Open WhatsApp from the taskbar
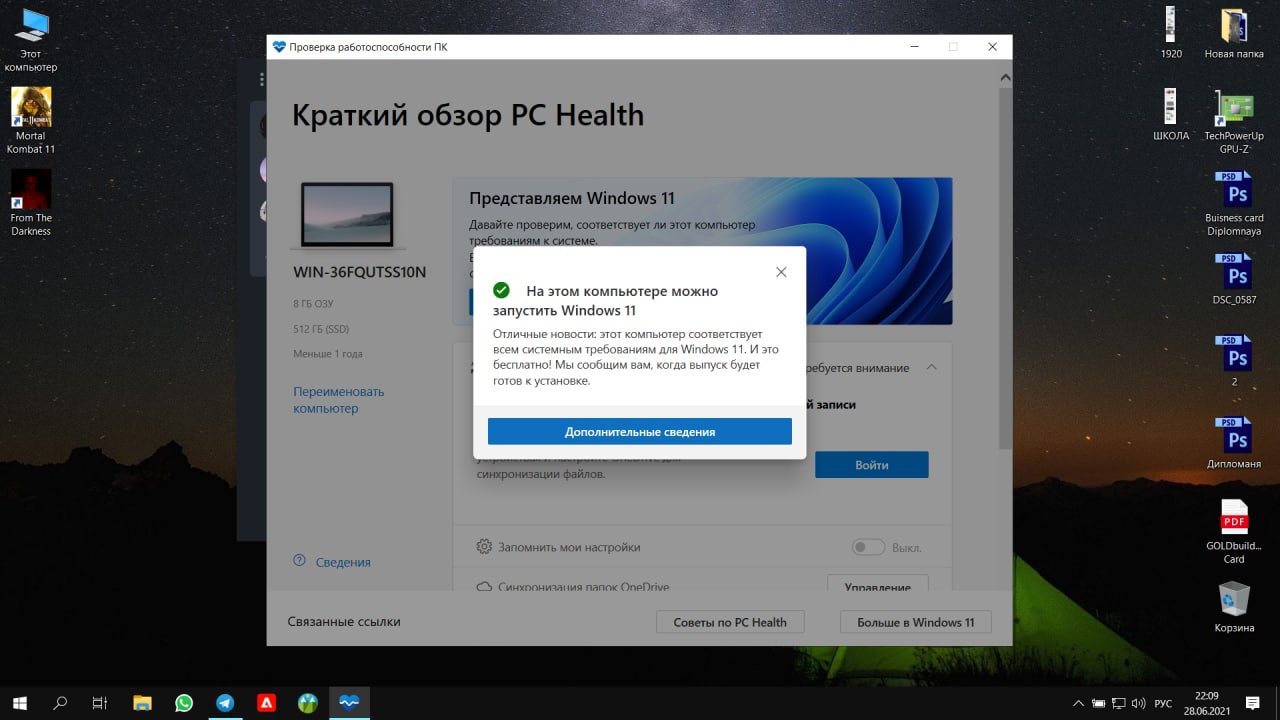1280x720 pixels. click(x=184, y=703)
